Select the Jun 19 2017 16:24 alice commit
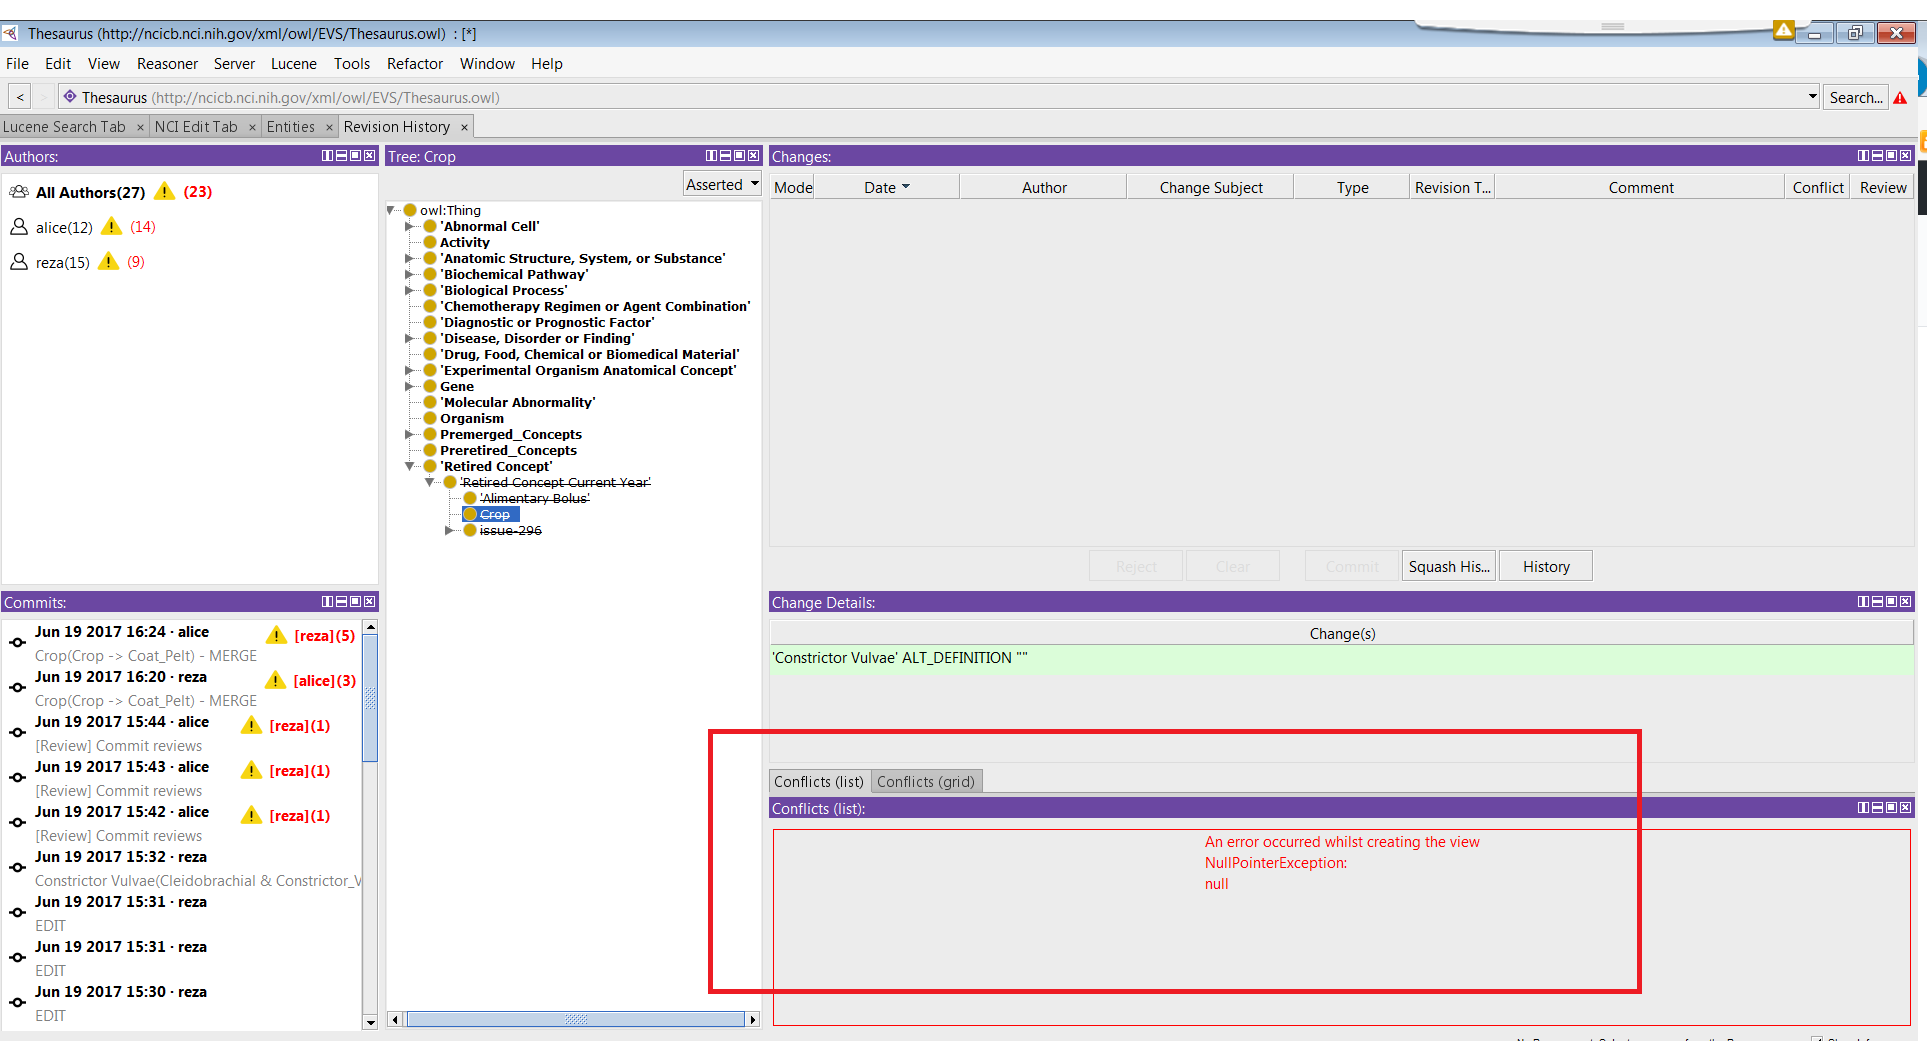The width and height of the screenshot is (1929, 1041). 182,644
